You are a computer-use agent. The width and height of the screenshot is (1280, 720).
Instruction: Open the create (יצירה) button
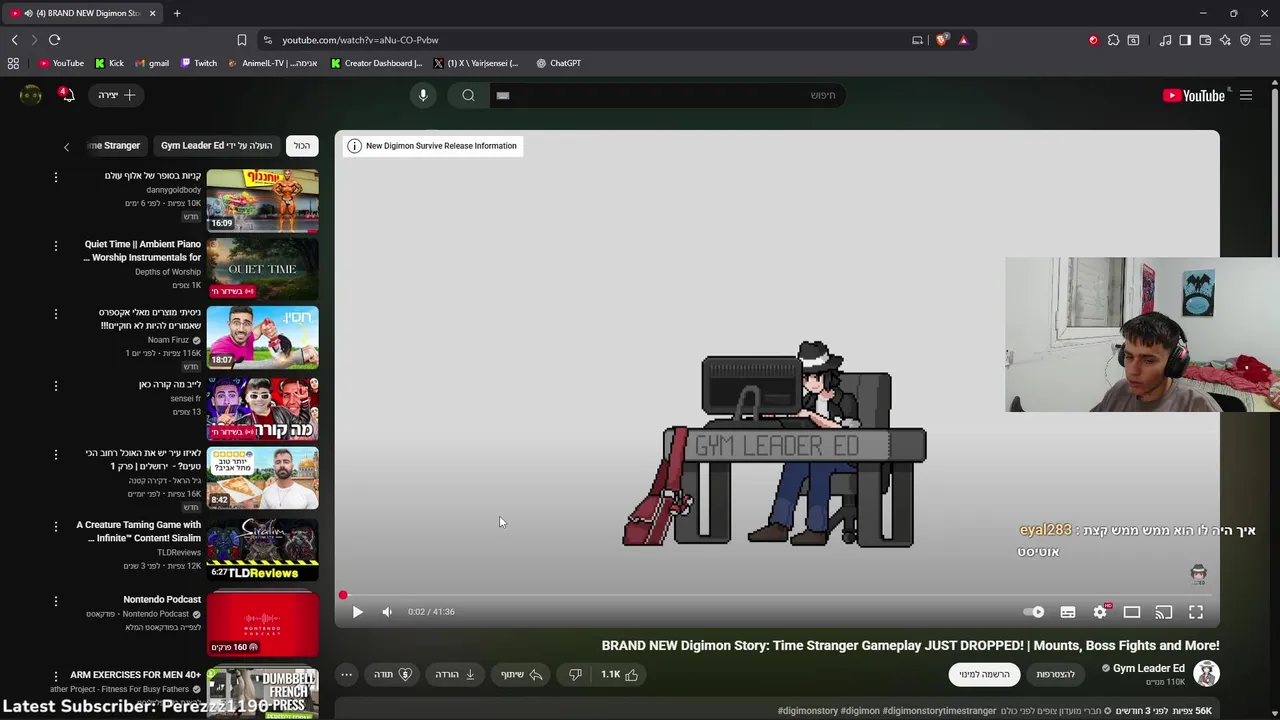click(117, 95)
